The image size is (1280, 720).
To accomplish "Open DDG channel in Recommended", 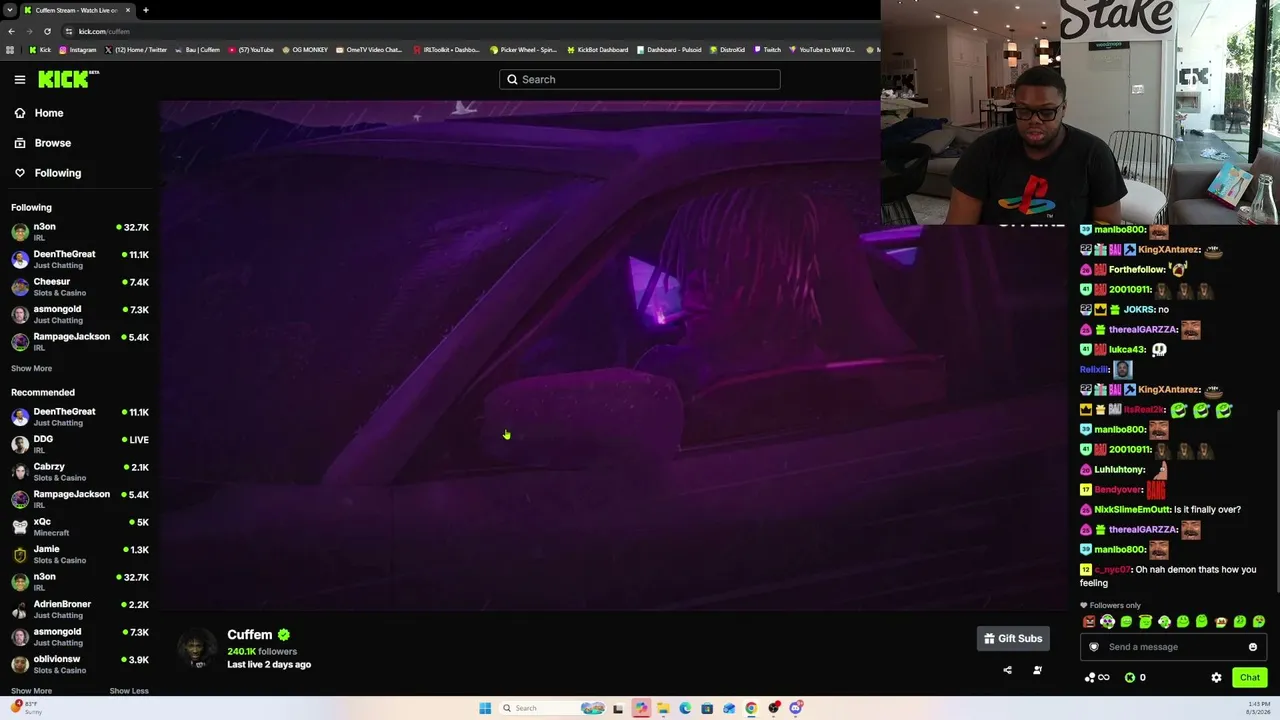I will tap(80, 444).
